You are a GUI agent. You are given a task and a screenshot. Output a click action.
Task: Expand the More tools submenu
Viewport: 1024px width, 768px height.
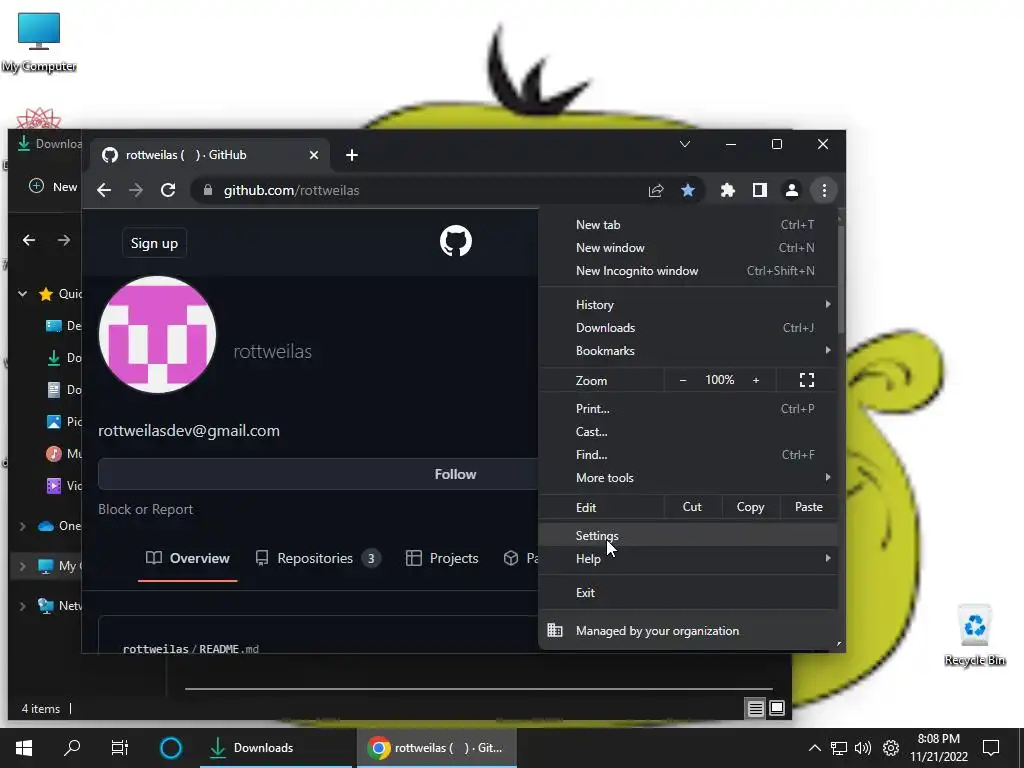(688, 477)
